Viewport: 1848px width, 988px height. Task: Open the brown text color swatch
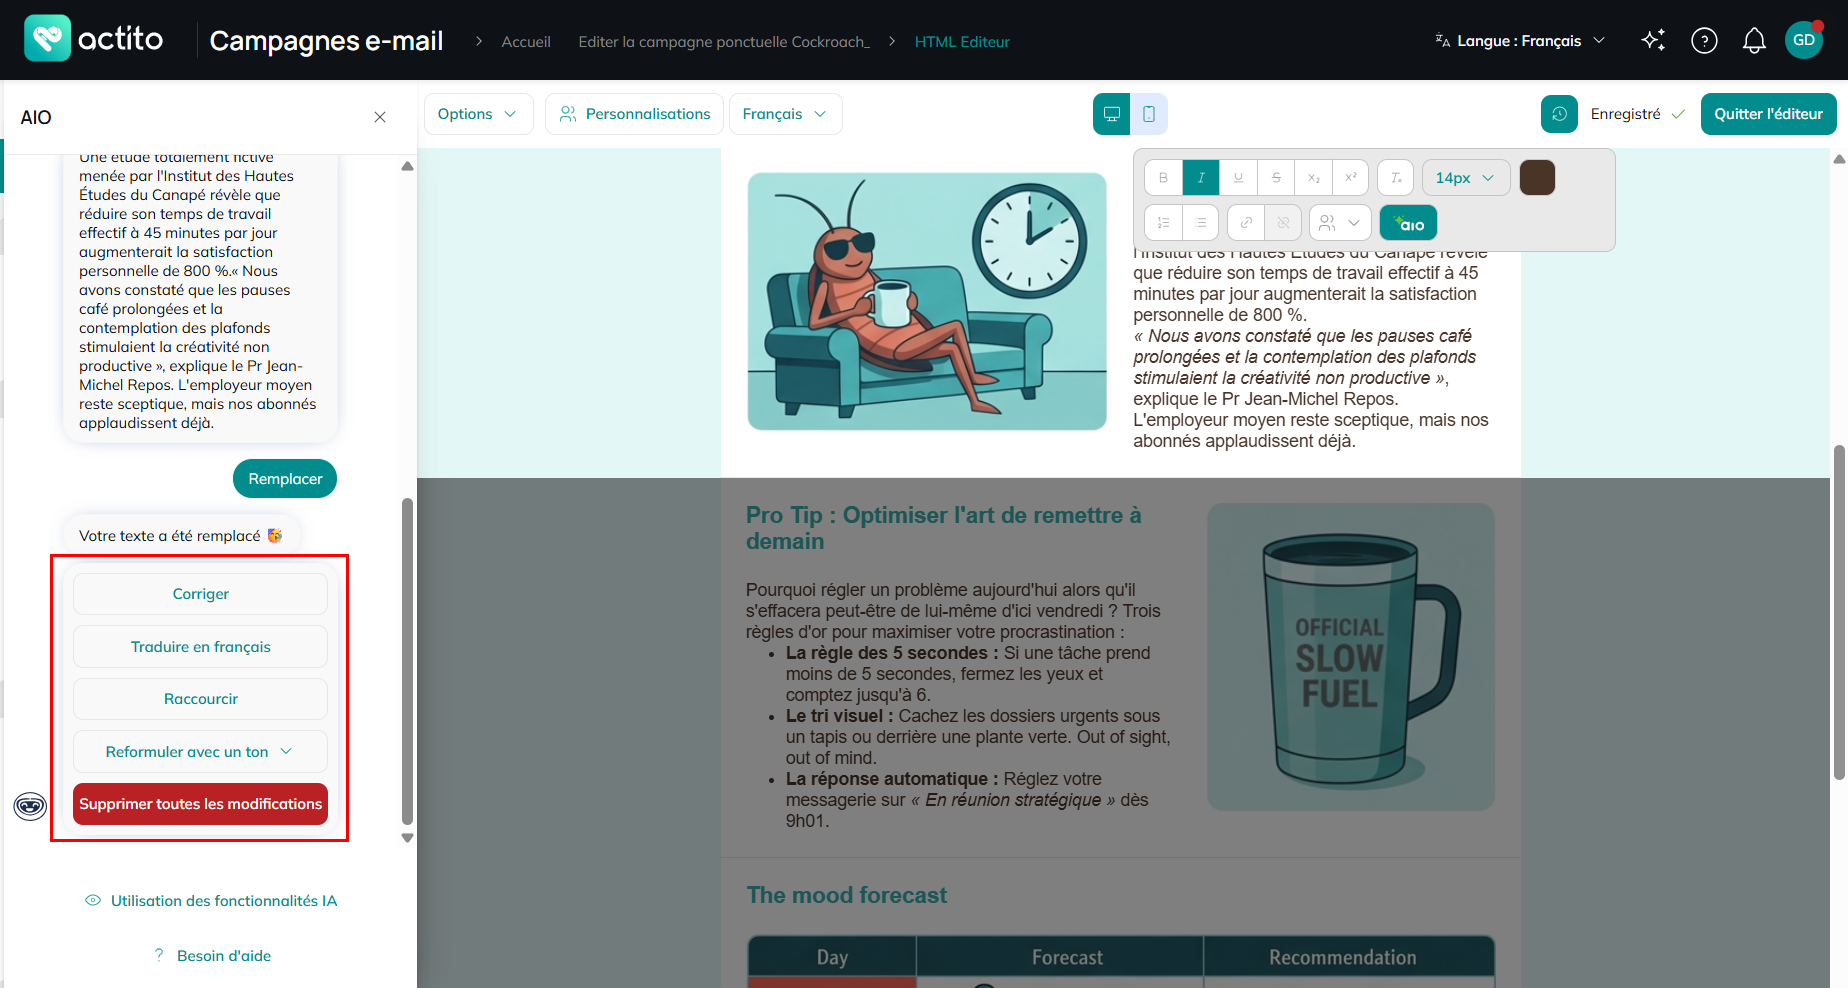coord(1537,178)
